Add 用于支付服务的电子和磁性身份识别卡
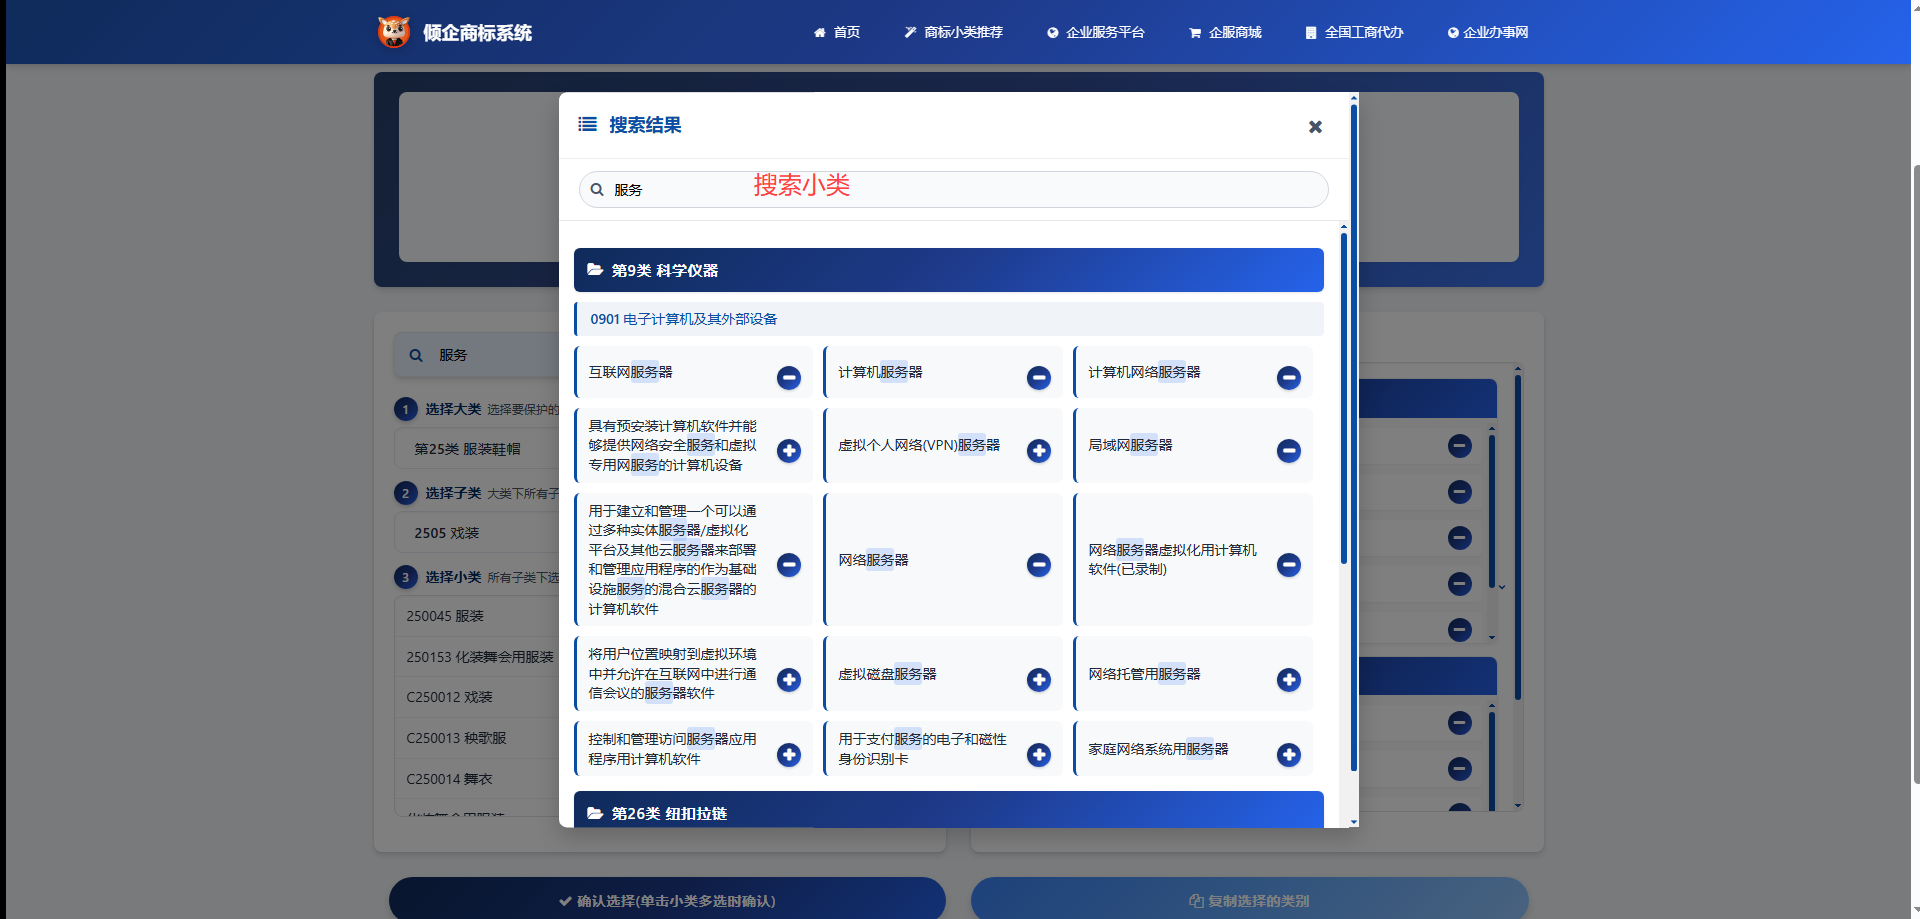The height and width of the screenshot is (919, 1920). point(1038,755)
